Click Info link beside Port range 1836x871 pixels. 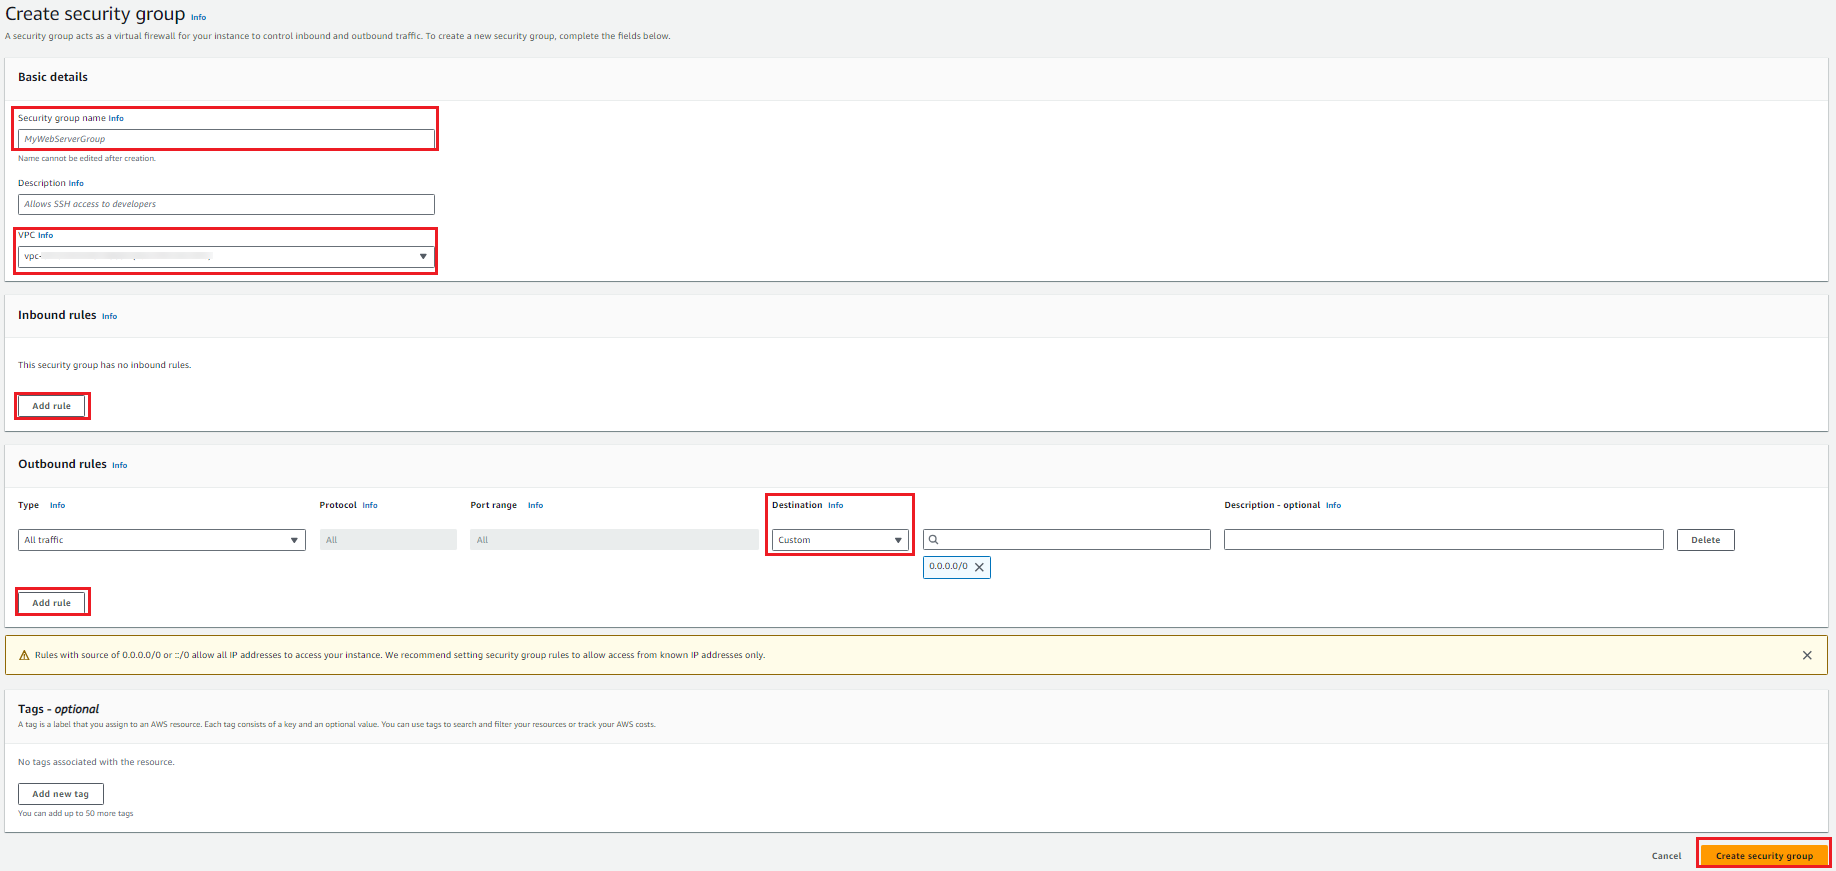tap(535, 506)
